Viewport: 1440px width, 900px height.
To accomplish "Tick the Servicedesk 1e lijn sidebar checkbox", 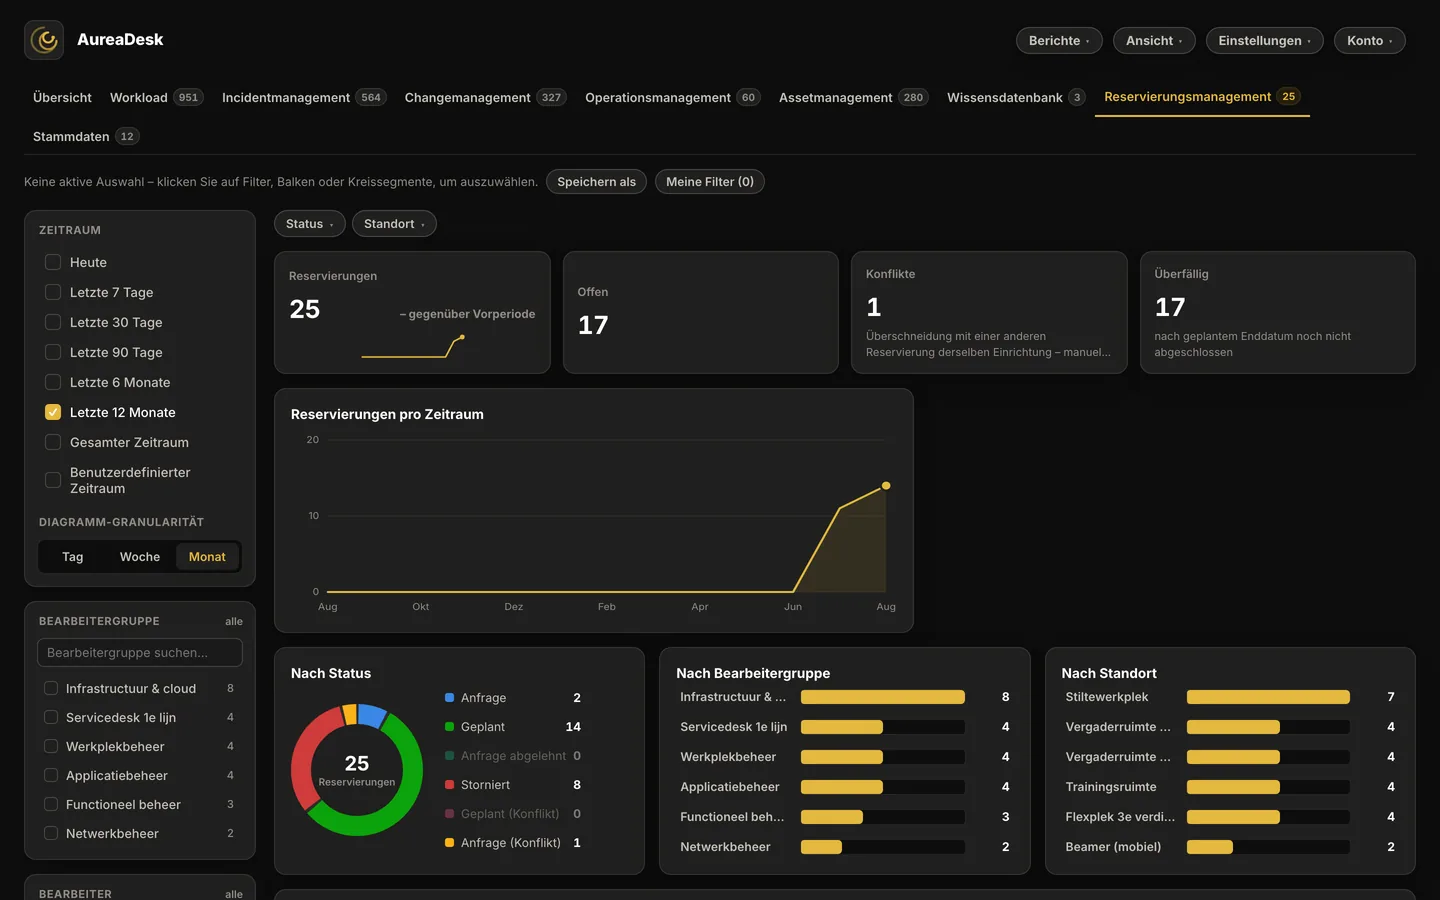I will (x=51, y=717).
